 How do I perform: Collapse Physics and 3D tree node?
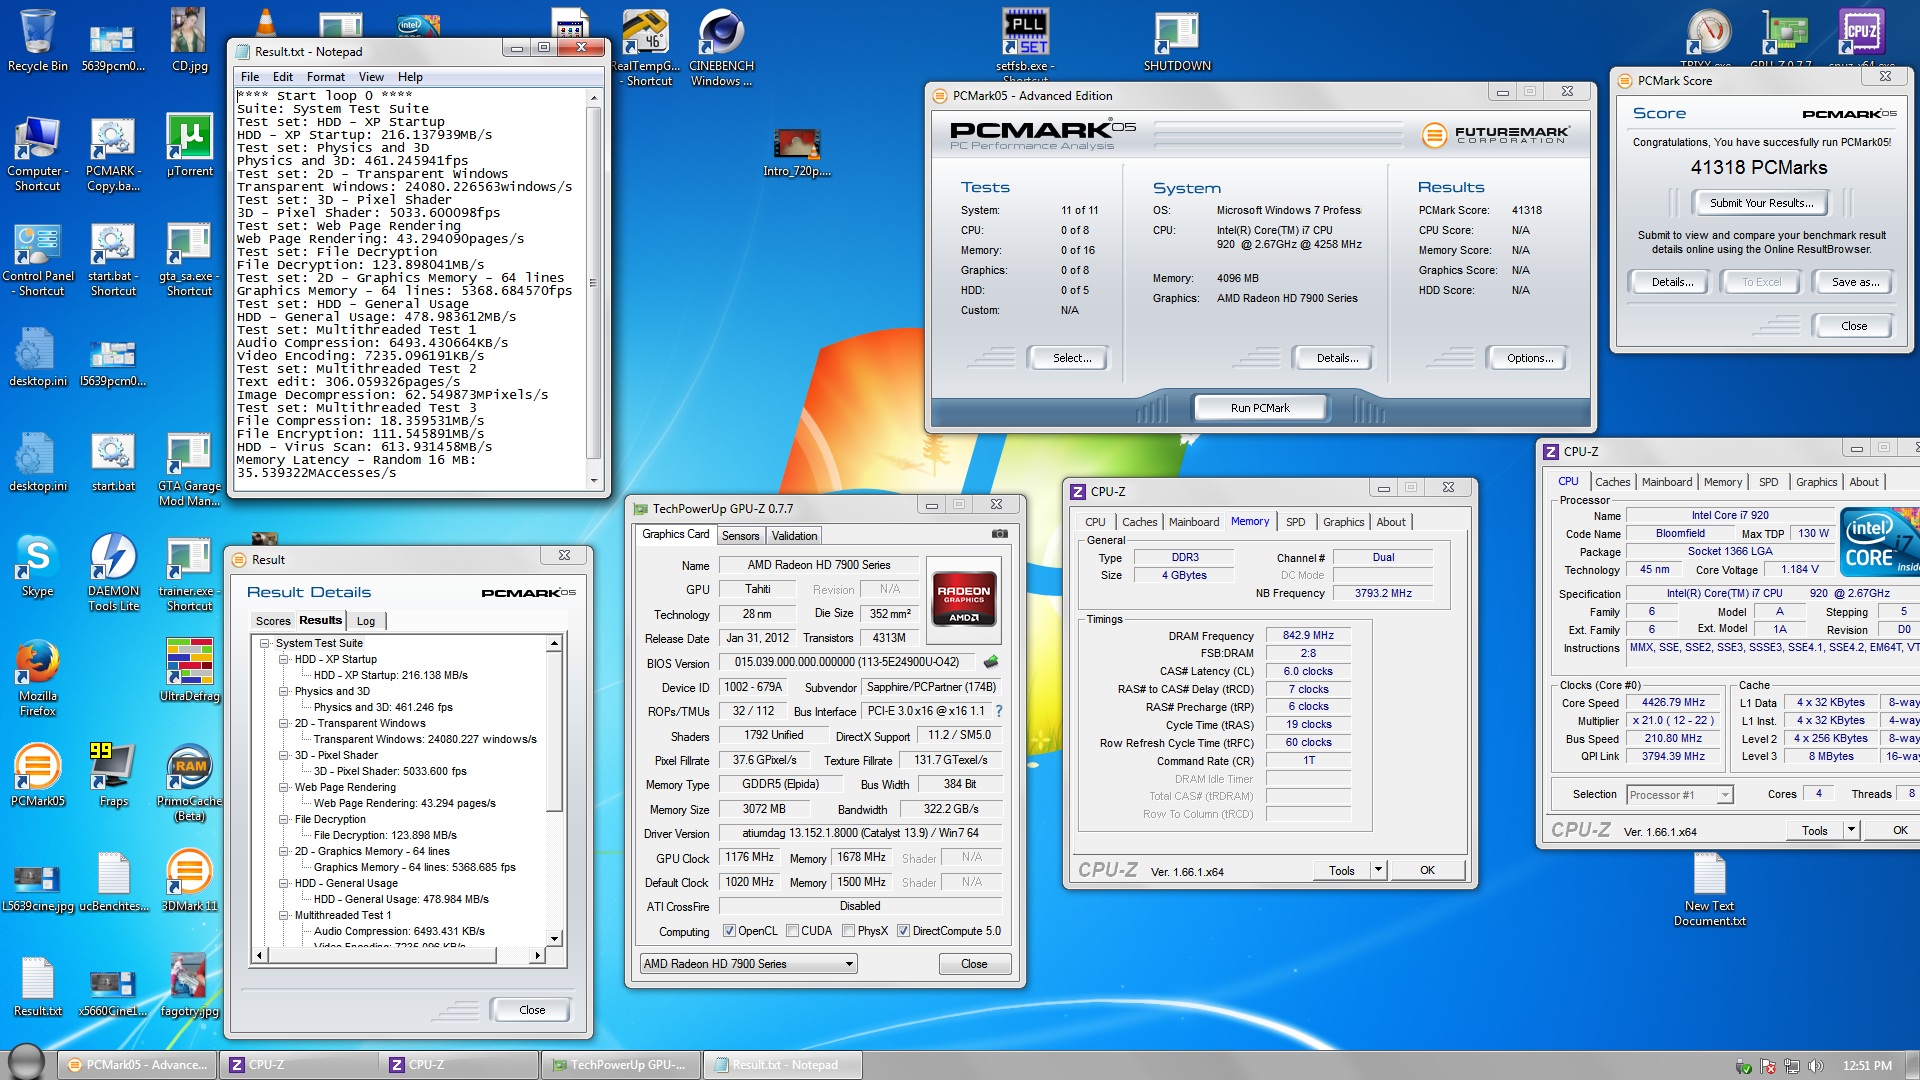tap(284, 692)
